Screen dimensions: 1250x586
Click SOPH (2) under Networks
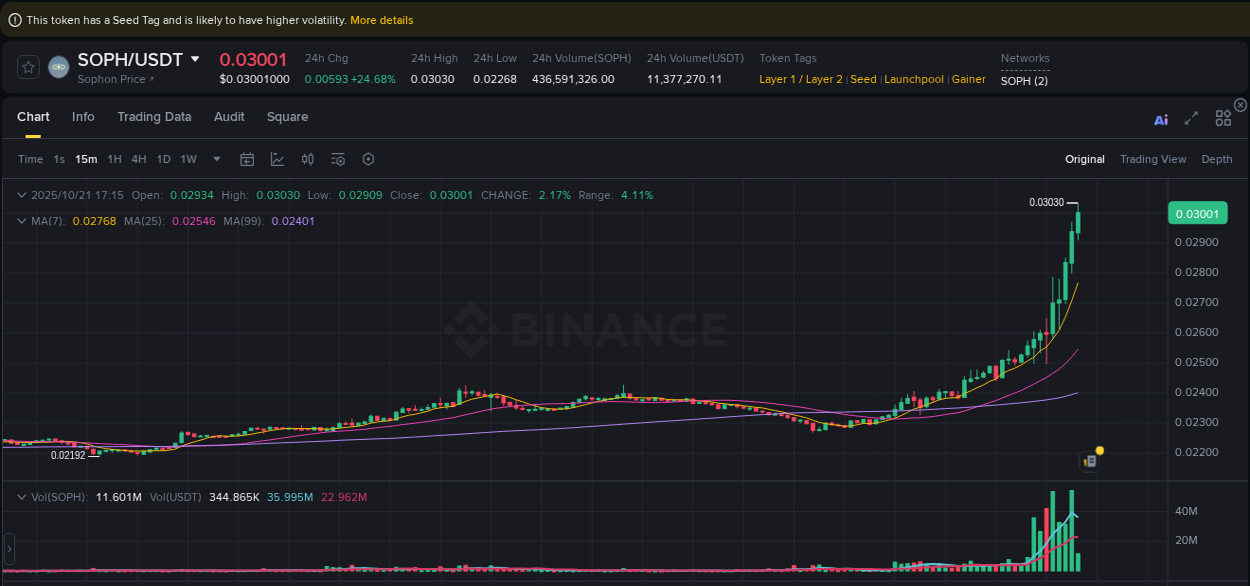[x=1023, y=80]
